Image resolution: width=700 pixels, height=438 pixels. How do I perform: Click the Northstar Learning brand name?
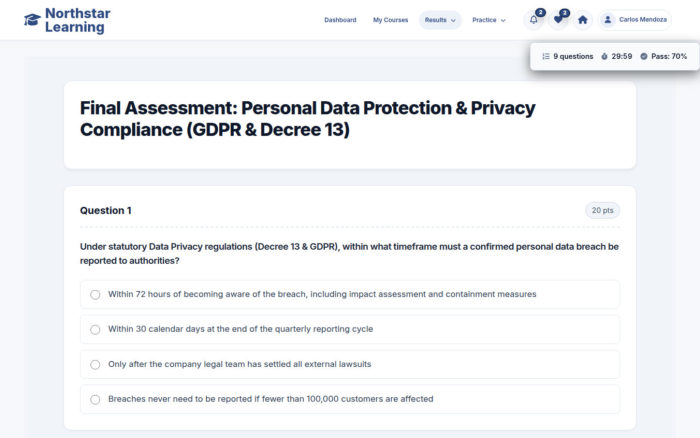pyautogui.click(x=78, y=20)
